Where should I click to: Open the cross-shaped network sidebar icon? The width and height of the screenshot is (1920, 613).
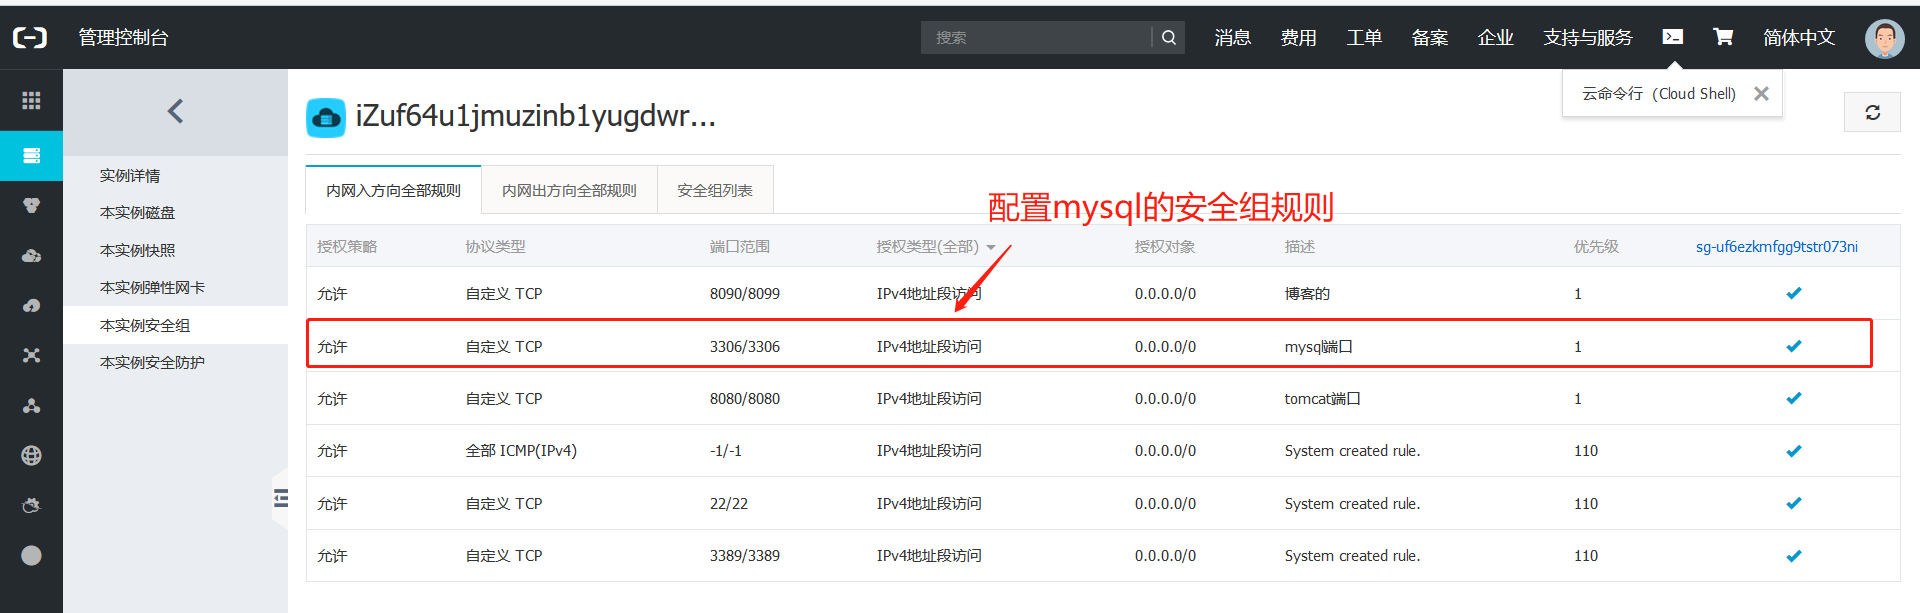[31, 355]
